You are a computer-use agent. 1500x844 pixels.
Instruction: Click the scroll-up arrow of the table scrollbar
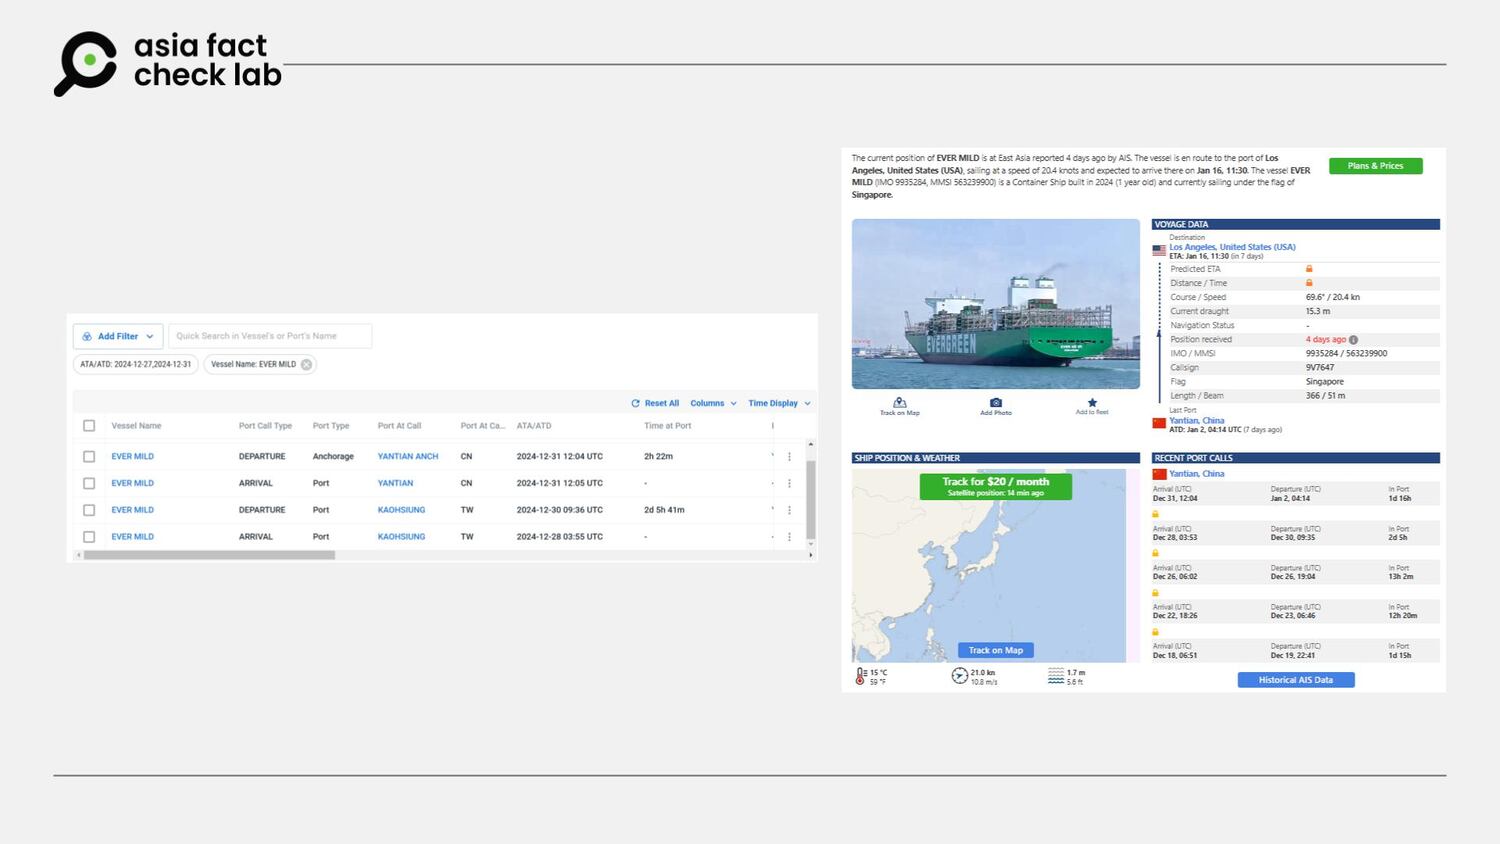click(810, 444)
